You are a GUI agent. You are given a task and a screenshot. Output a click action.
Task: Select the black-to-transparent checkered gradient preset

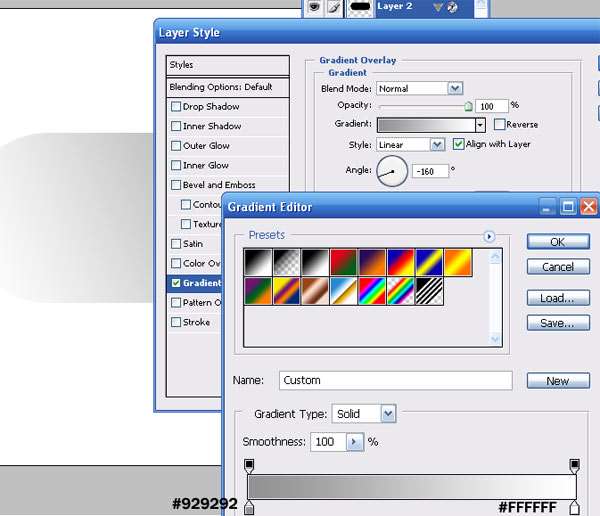(287, 262)
